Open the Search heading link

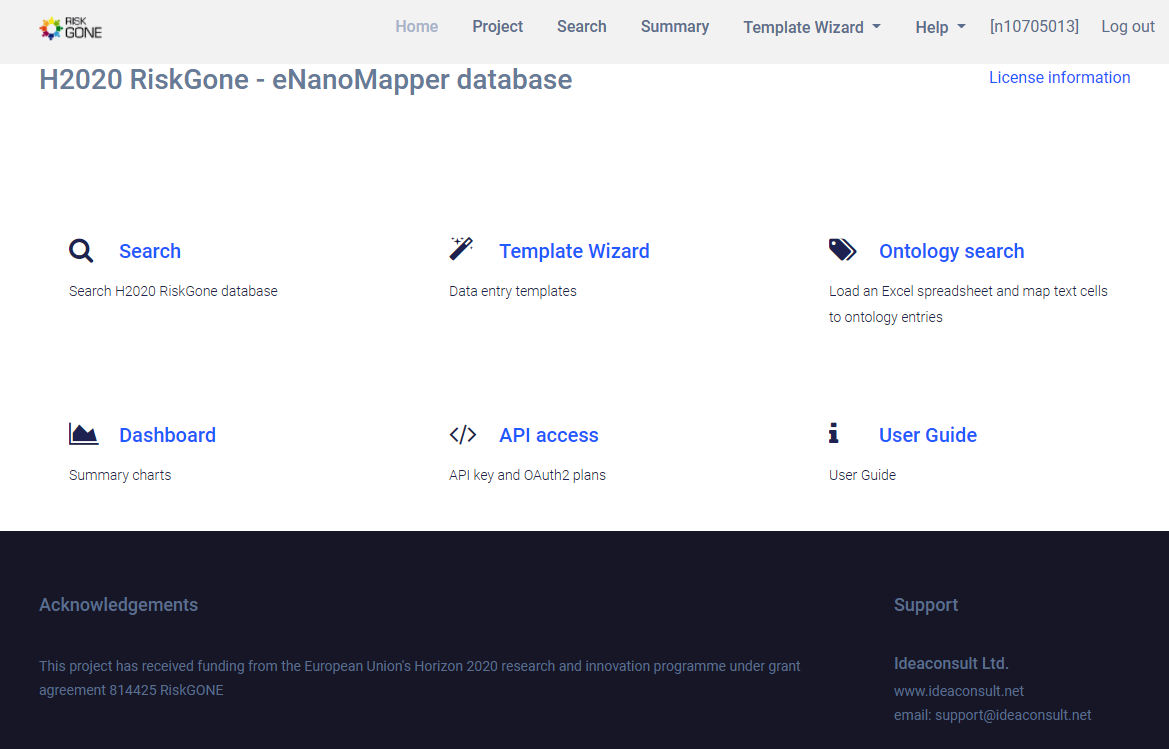click(150, 251)
